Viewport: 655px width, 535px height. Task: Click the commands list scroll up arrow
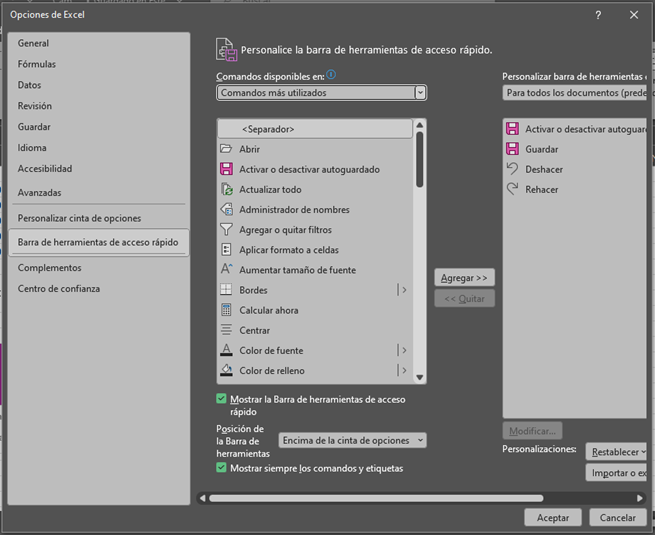pyautogui.click(x=420, y=125)
